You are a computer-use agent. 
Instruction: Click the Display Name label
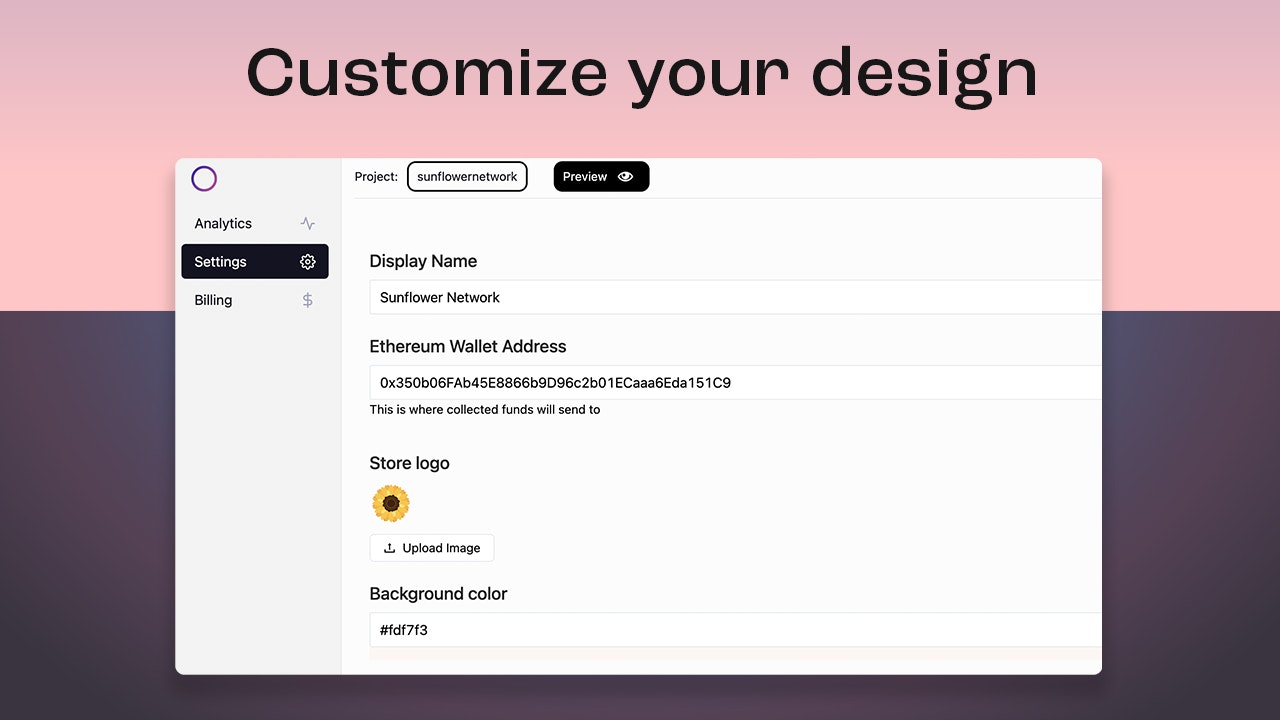coord(423,261)
